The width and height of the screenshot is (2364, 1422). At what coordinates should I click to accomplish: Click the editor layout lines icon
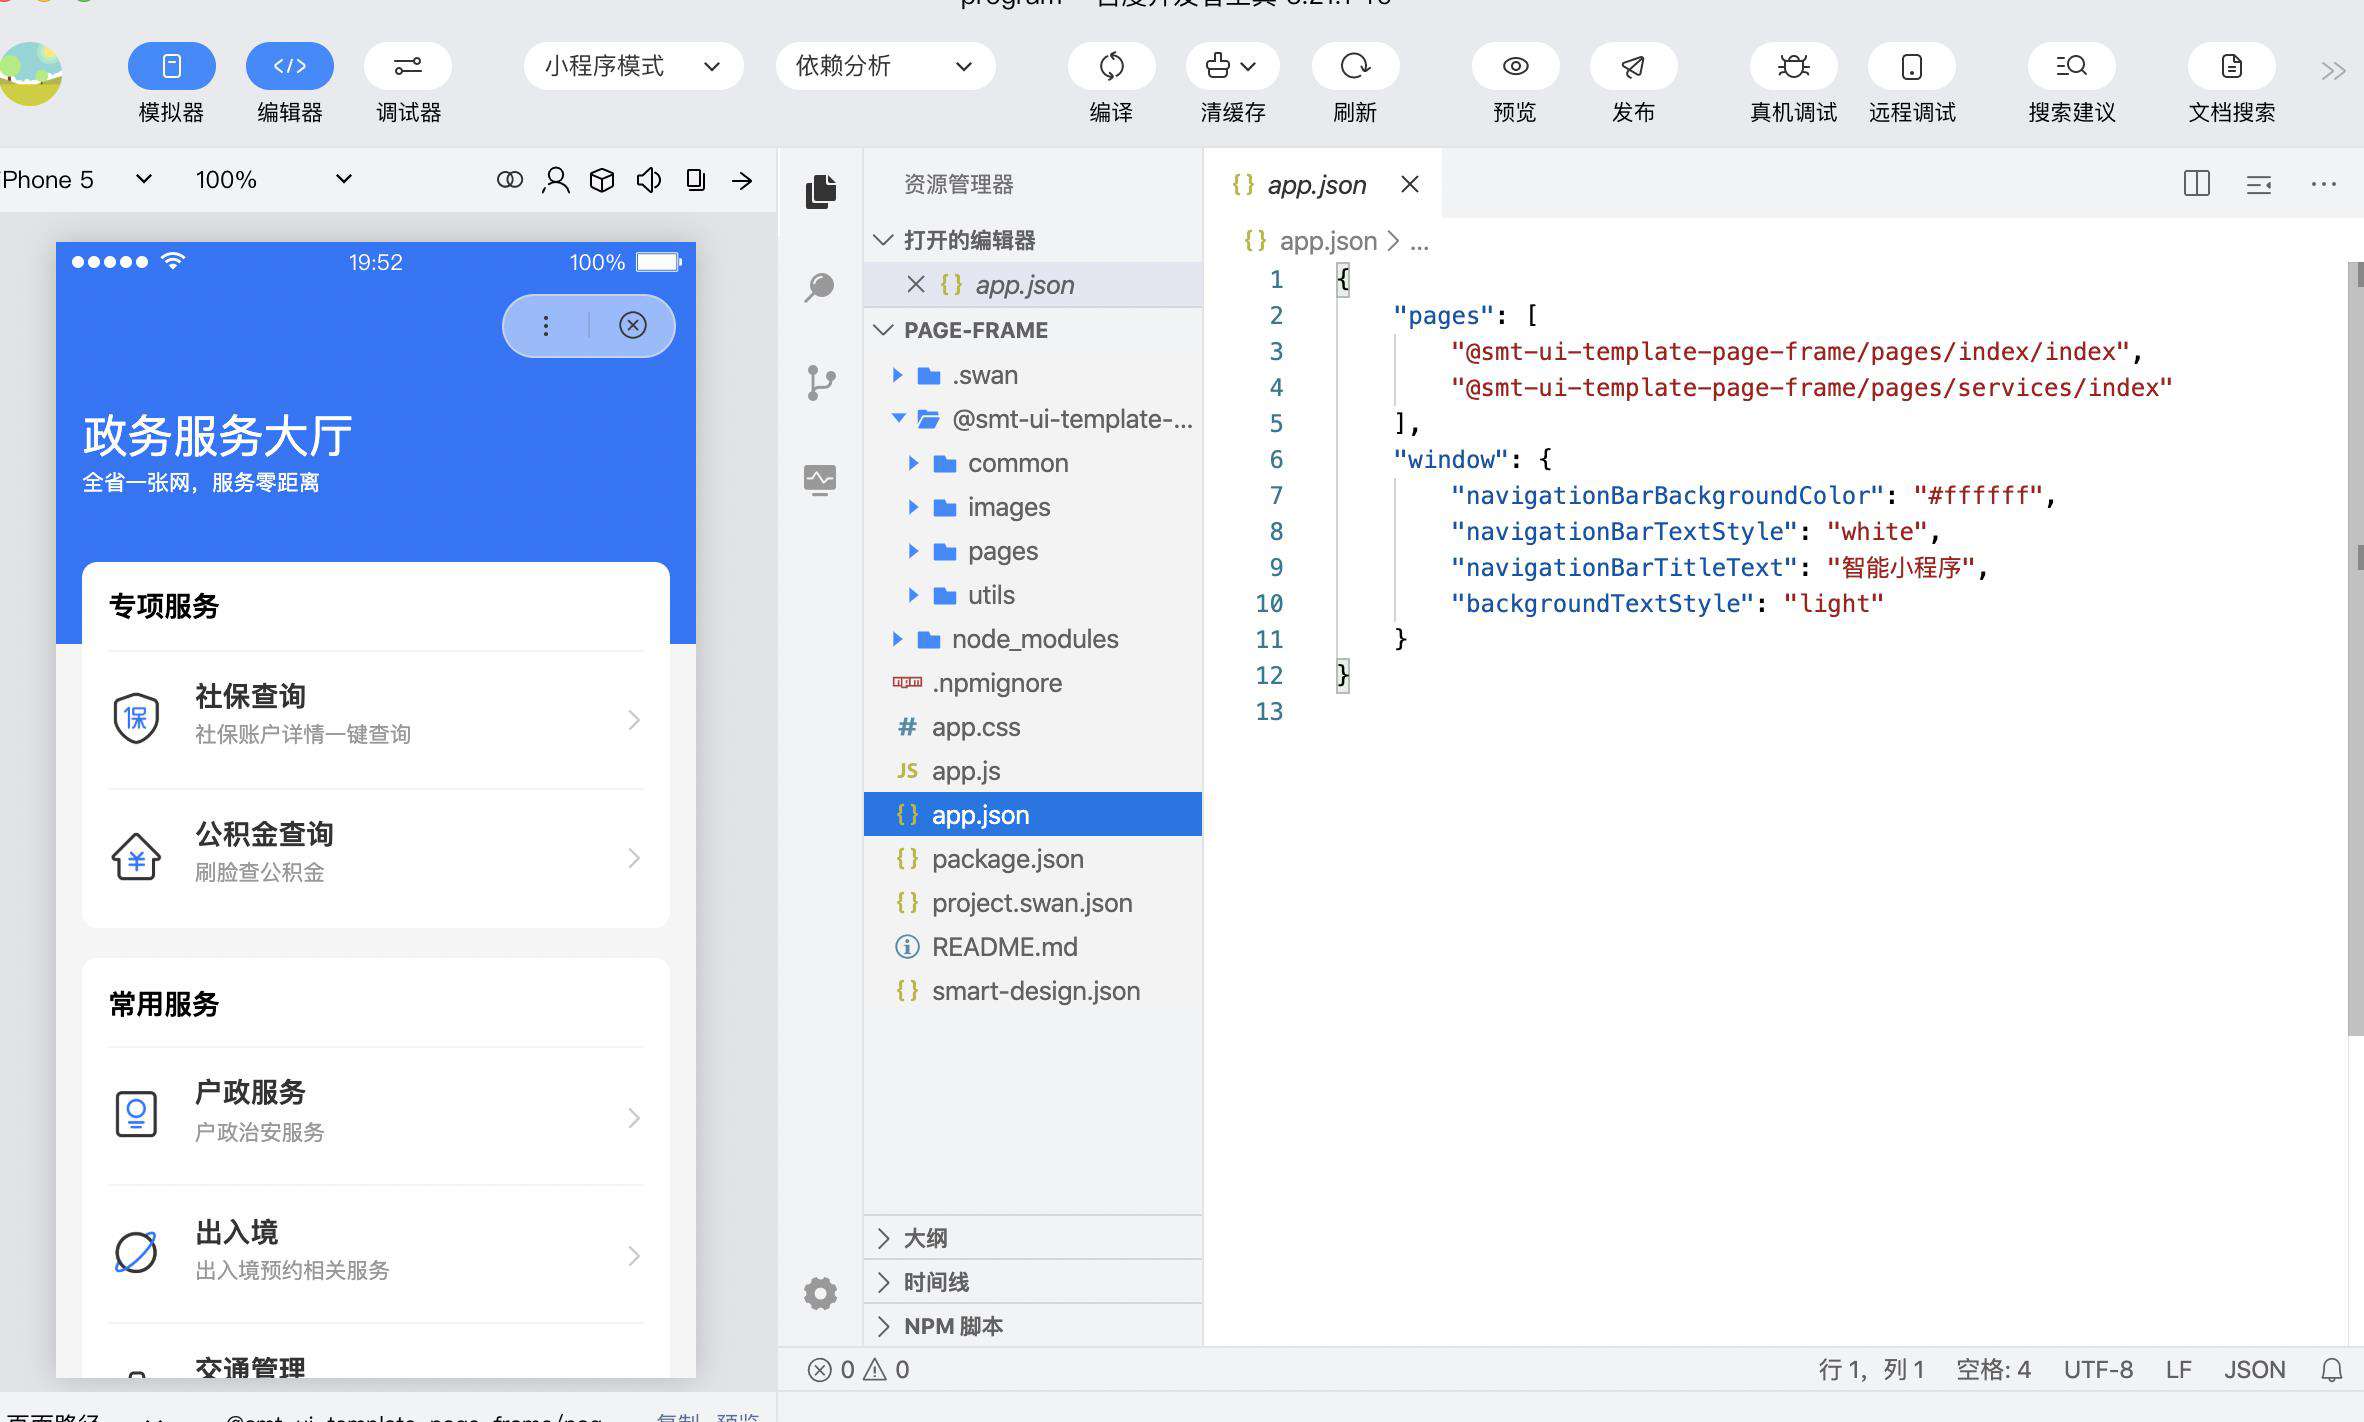point(2259,185)
